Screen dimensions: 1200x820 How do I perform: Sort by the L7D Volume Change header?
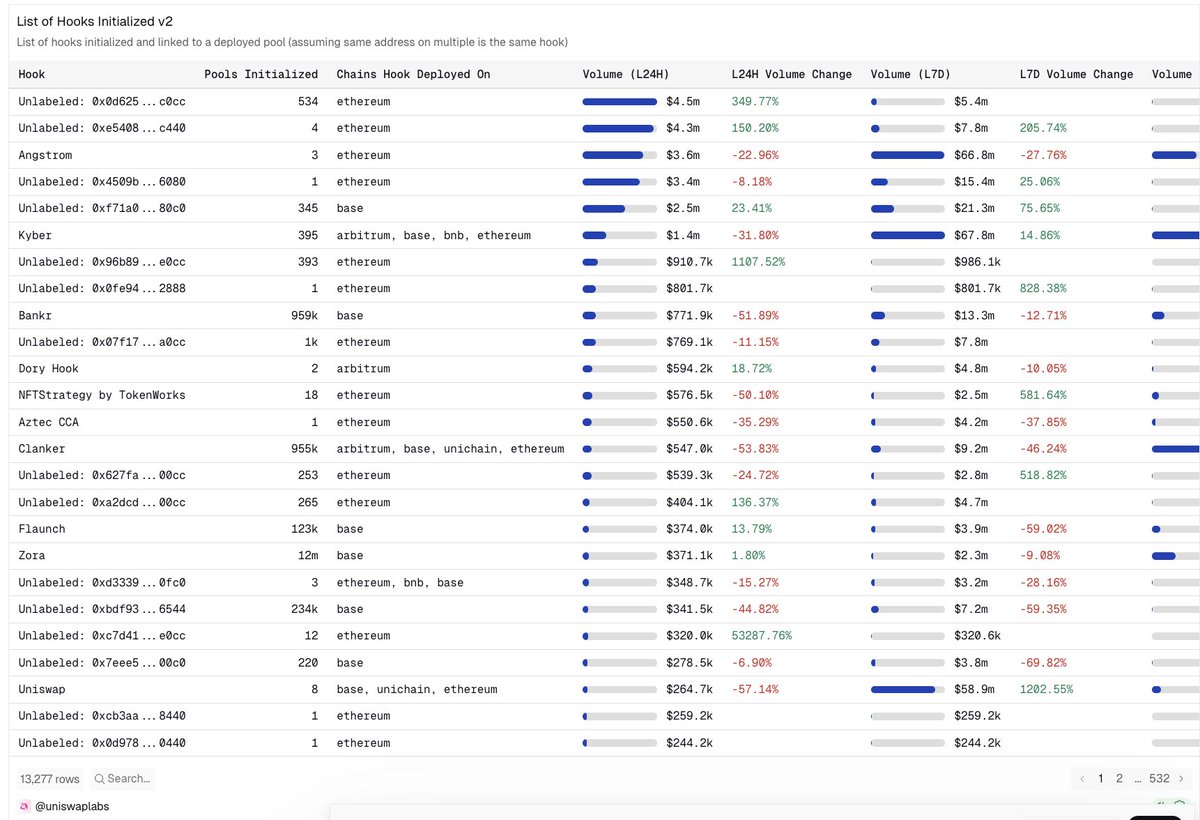pos(1077,74)
